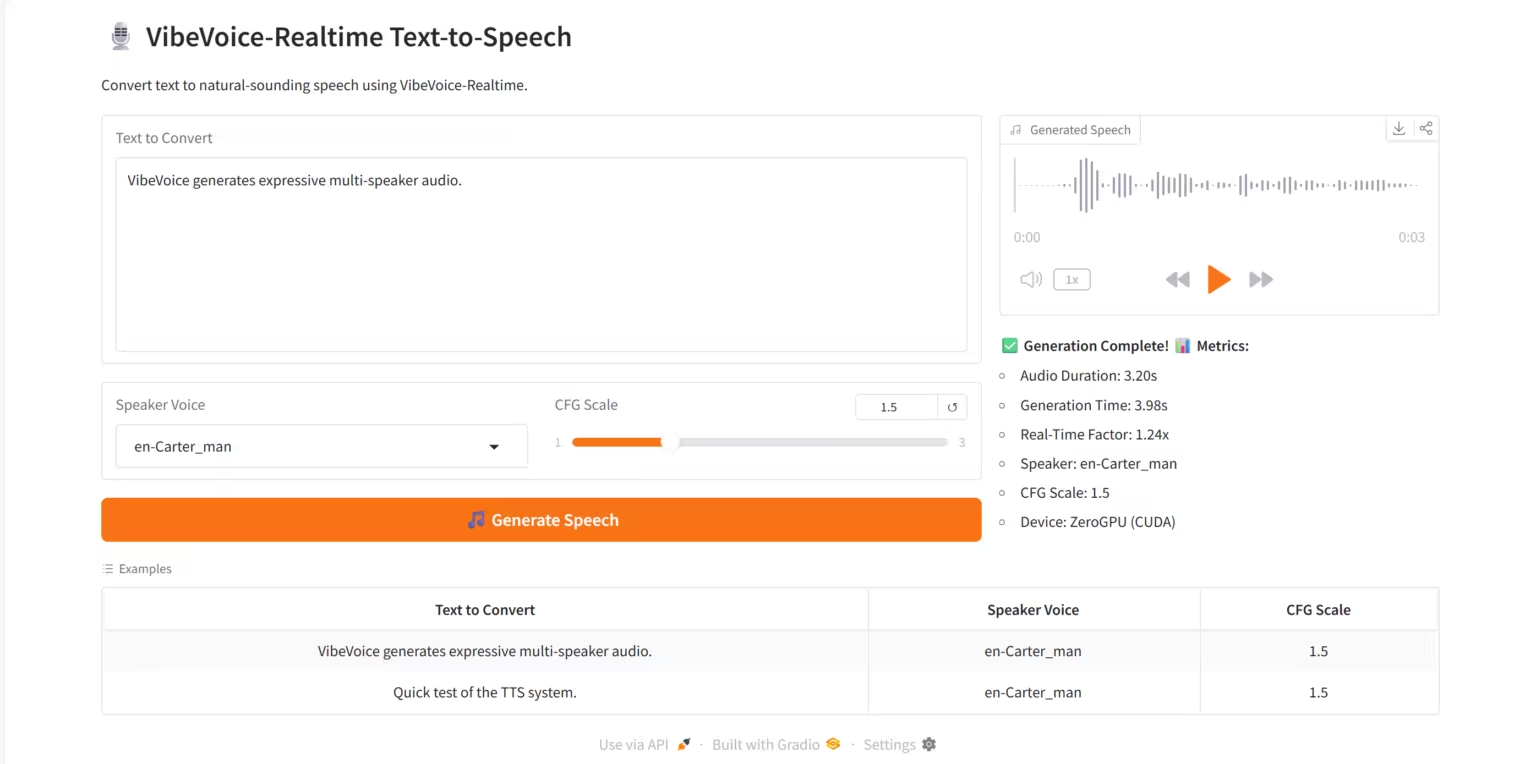Click the dropdown arrow beside en-Carter_man
This screenshot has height=764, width=1536.
(x=494, y=447)
